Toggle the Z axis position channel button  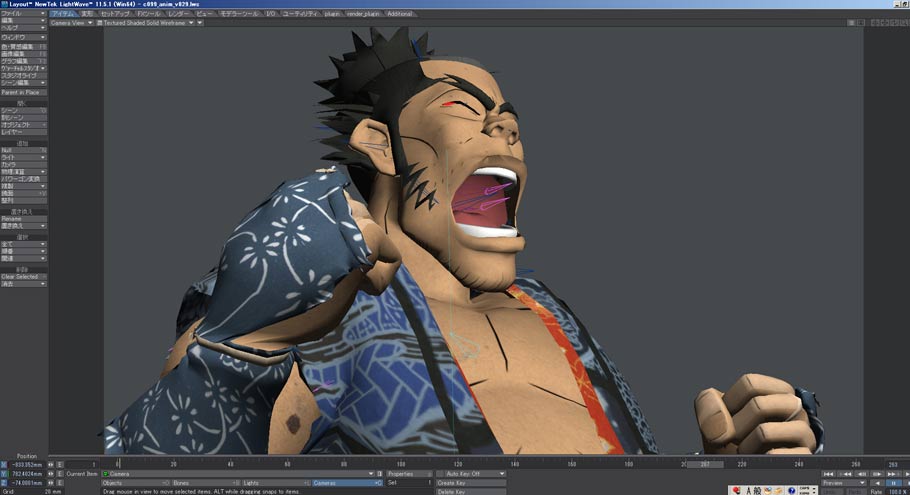coord(3,482)
